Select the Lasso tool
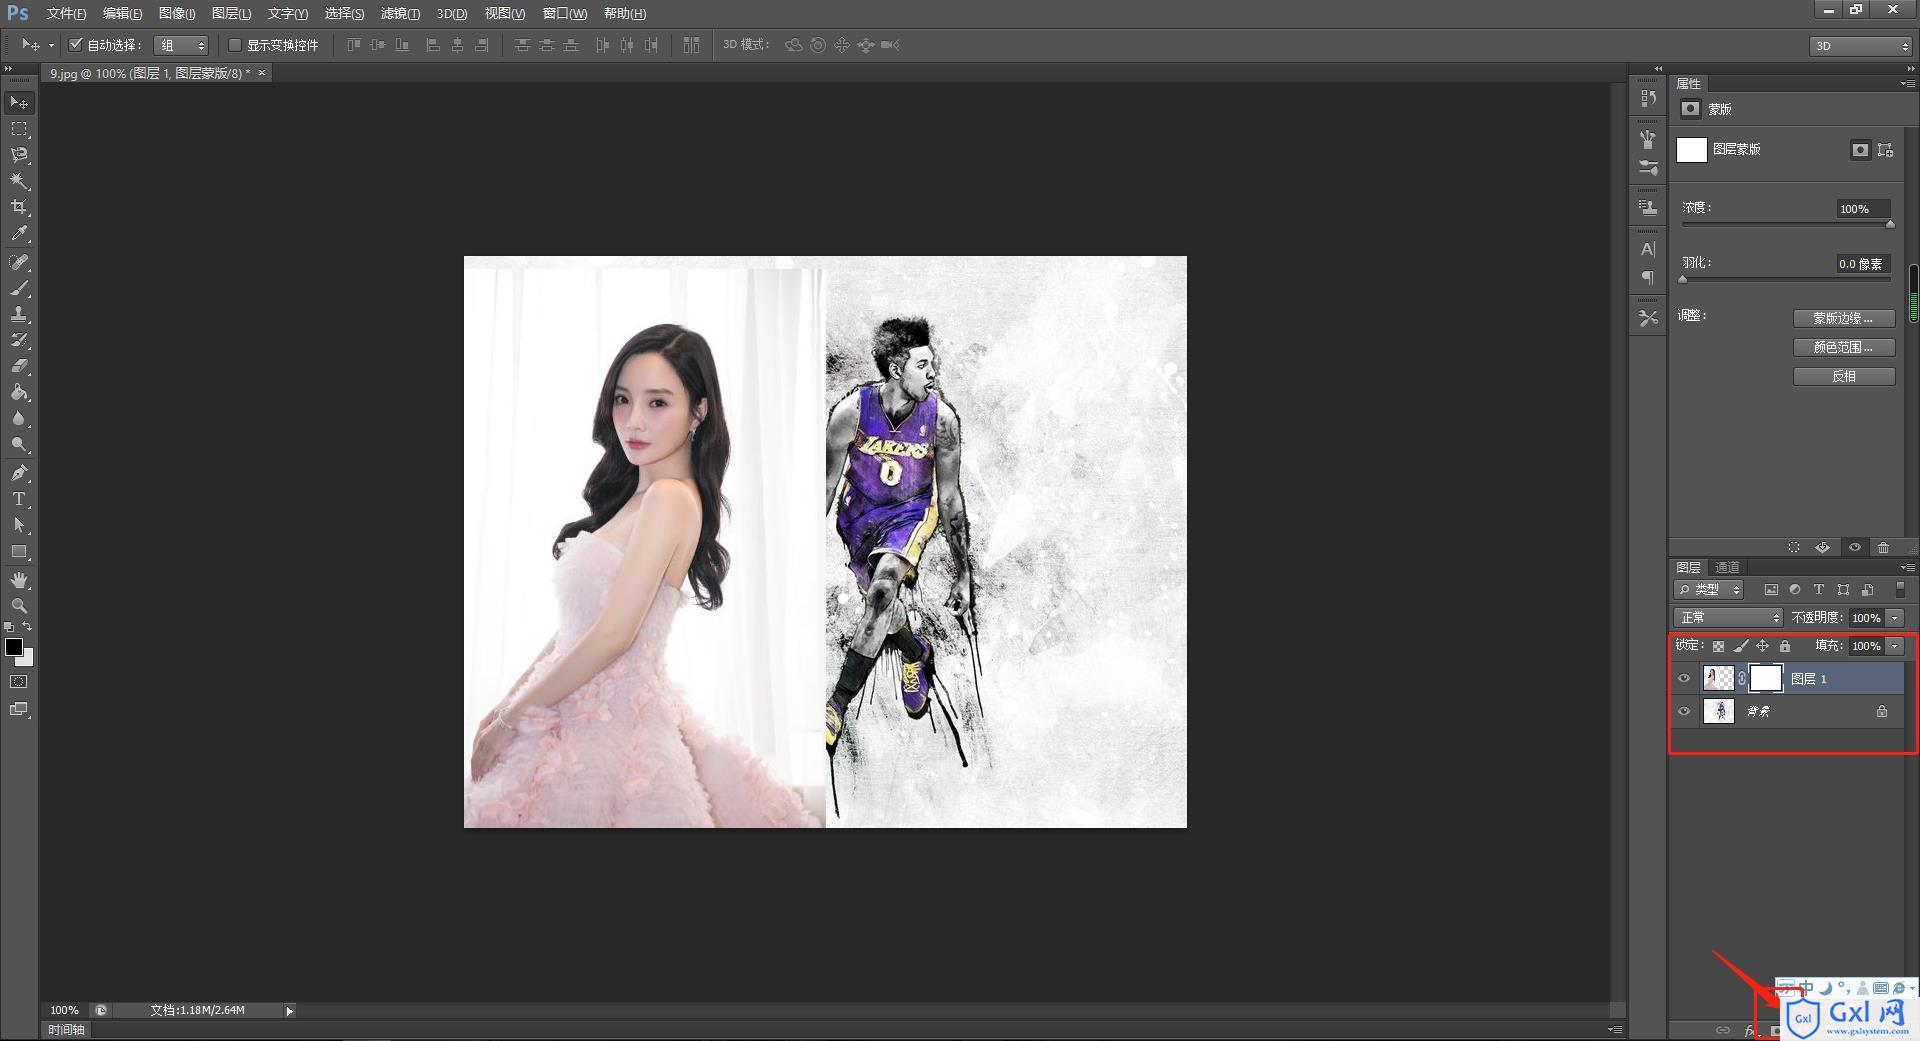The height and width of the screenshot is (1041, 1920). (x=19, y=155)
